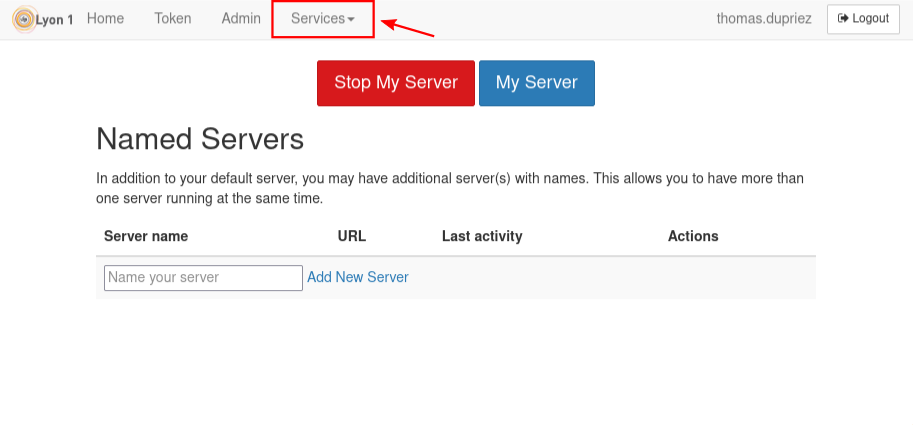Viewport: 913px width, 425px height.
Task: Click the 'Lyon 1' brand text
Action: point(54,20)
